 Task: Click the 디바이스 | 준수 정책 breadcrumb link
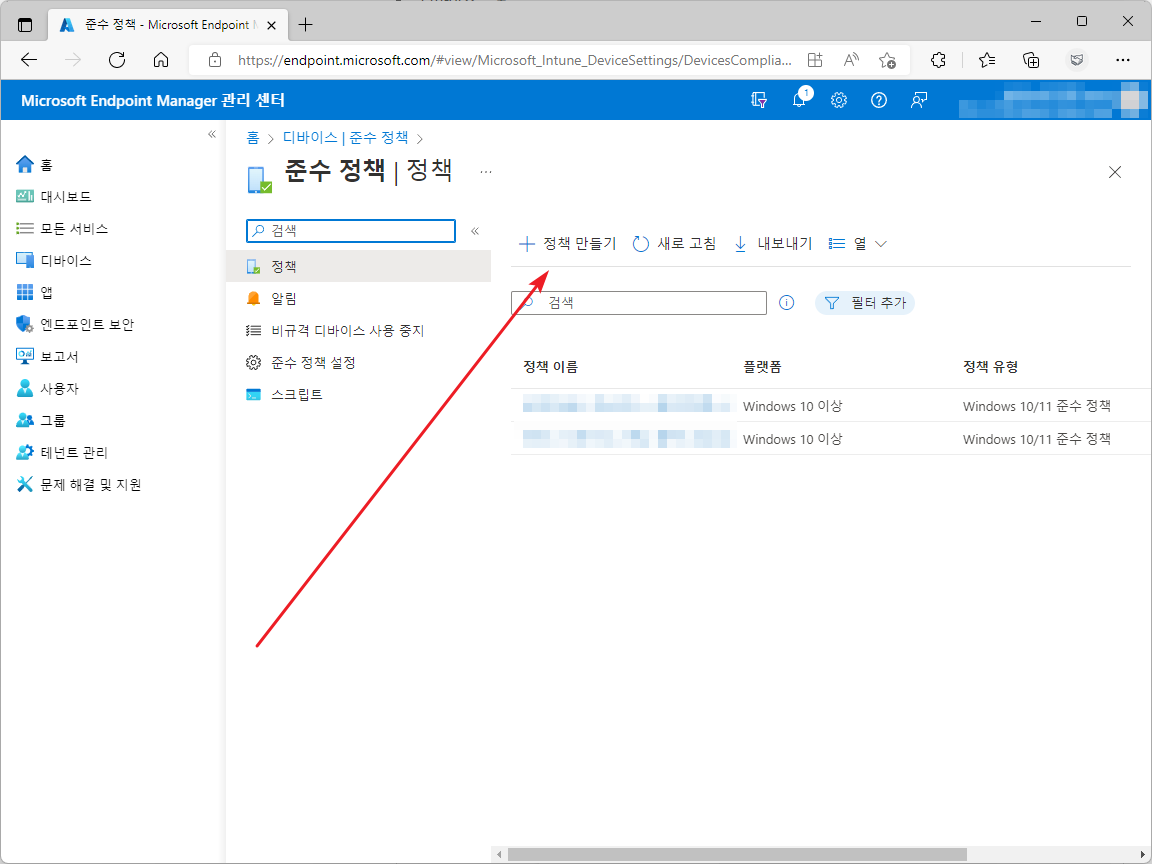pyautogui.click(x=345, y=137)
